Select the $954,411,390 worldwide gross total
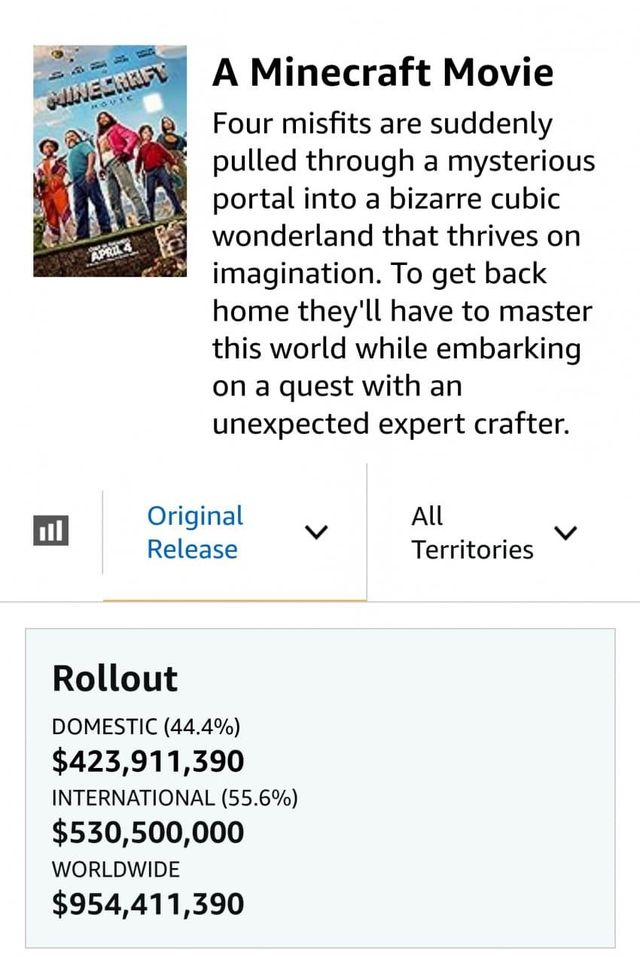640x957 pixels. point(148,904)
